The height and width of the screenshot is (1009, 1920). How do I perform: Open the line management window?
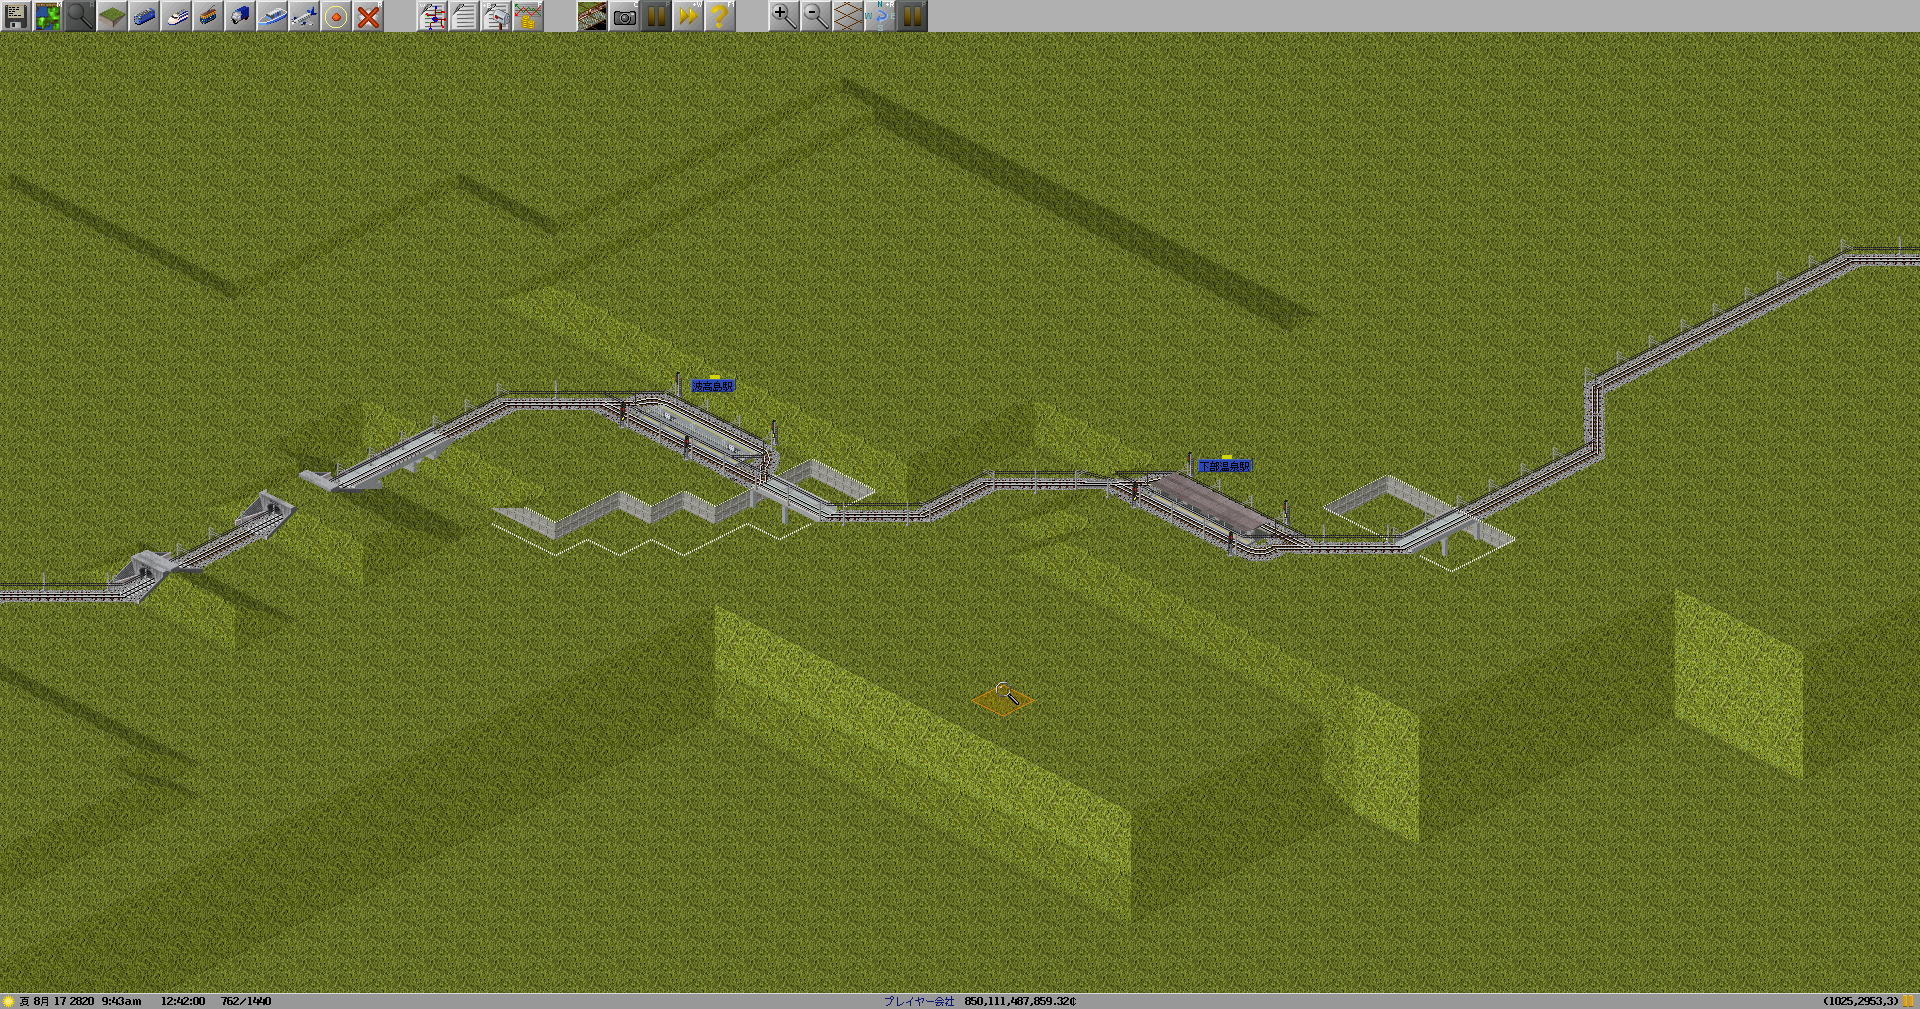click(x=432, y=16)
